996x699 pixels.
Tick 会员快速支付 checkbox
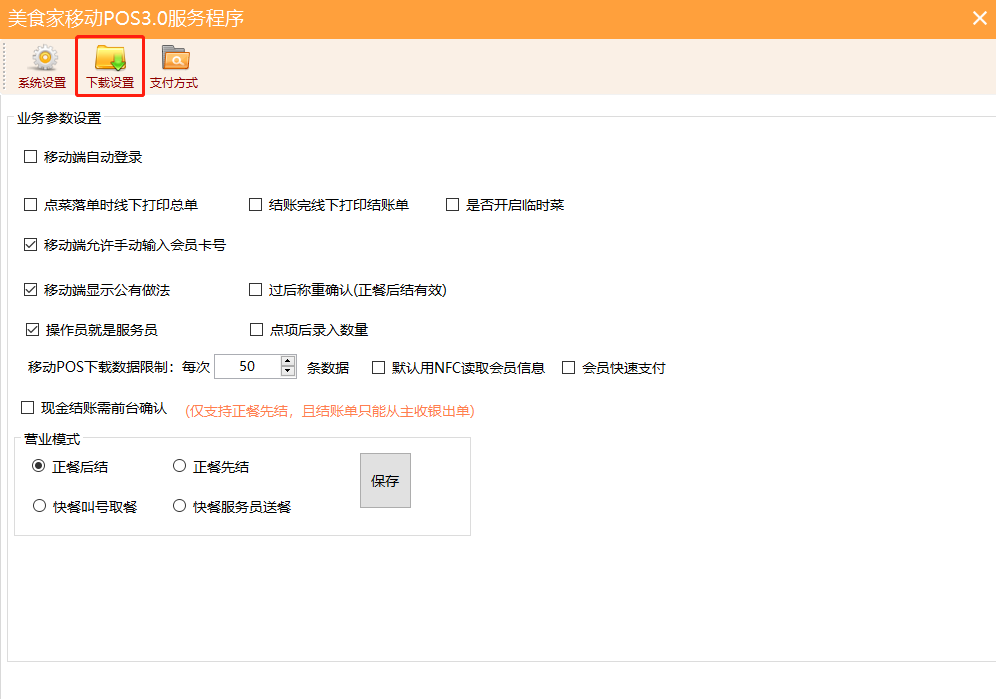click(x=569, y=368)
